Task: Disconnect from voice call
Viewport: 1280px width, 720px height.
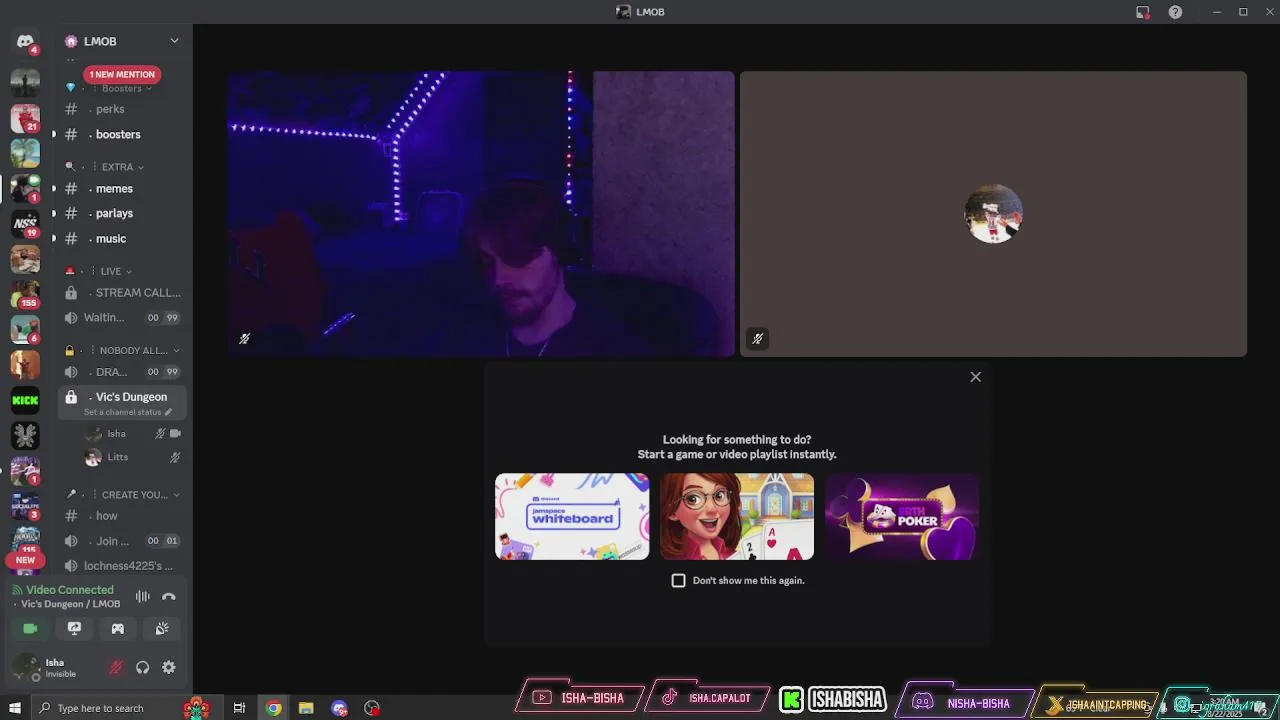Action: [169, 597]
